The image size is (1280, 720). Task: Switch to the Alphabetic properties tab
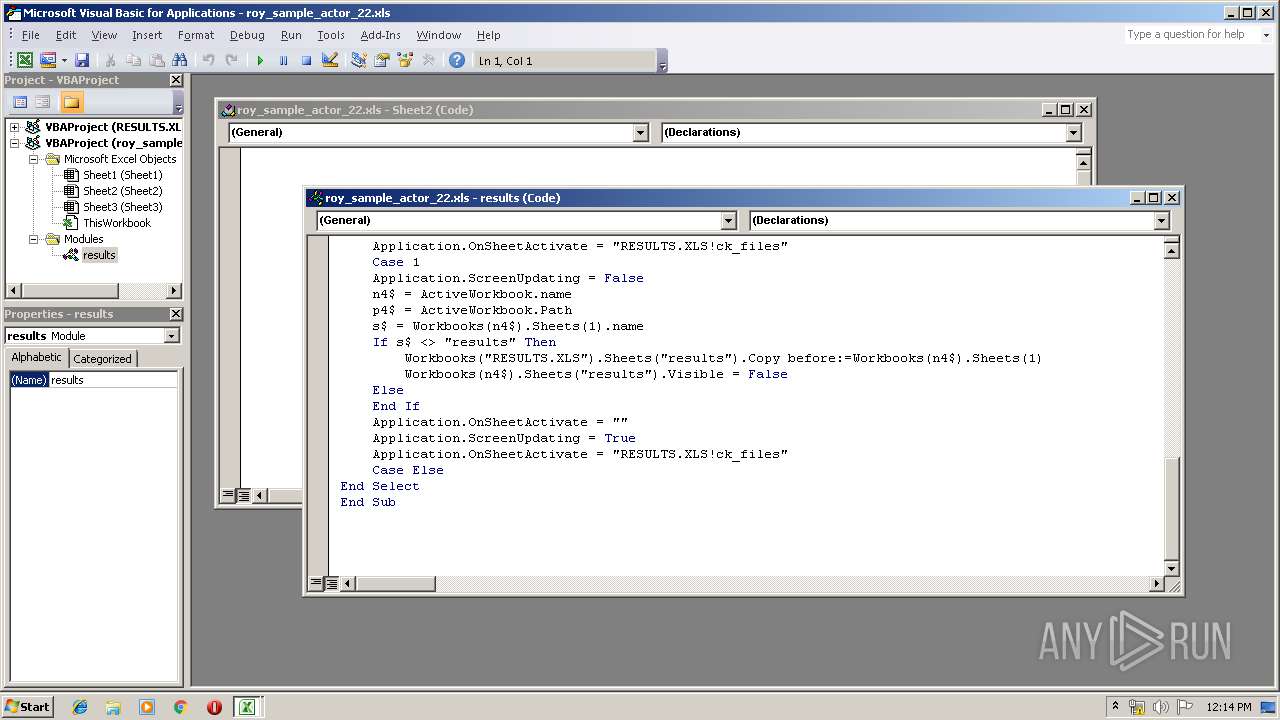tap(37, 358)
